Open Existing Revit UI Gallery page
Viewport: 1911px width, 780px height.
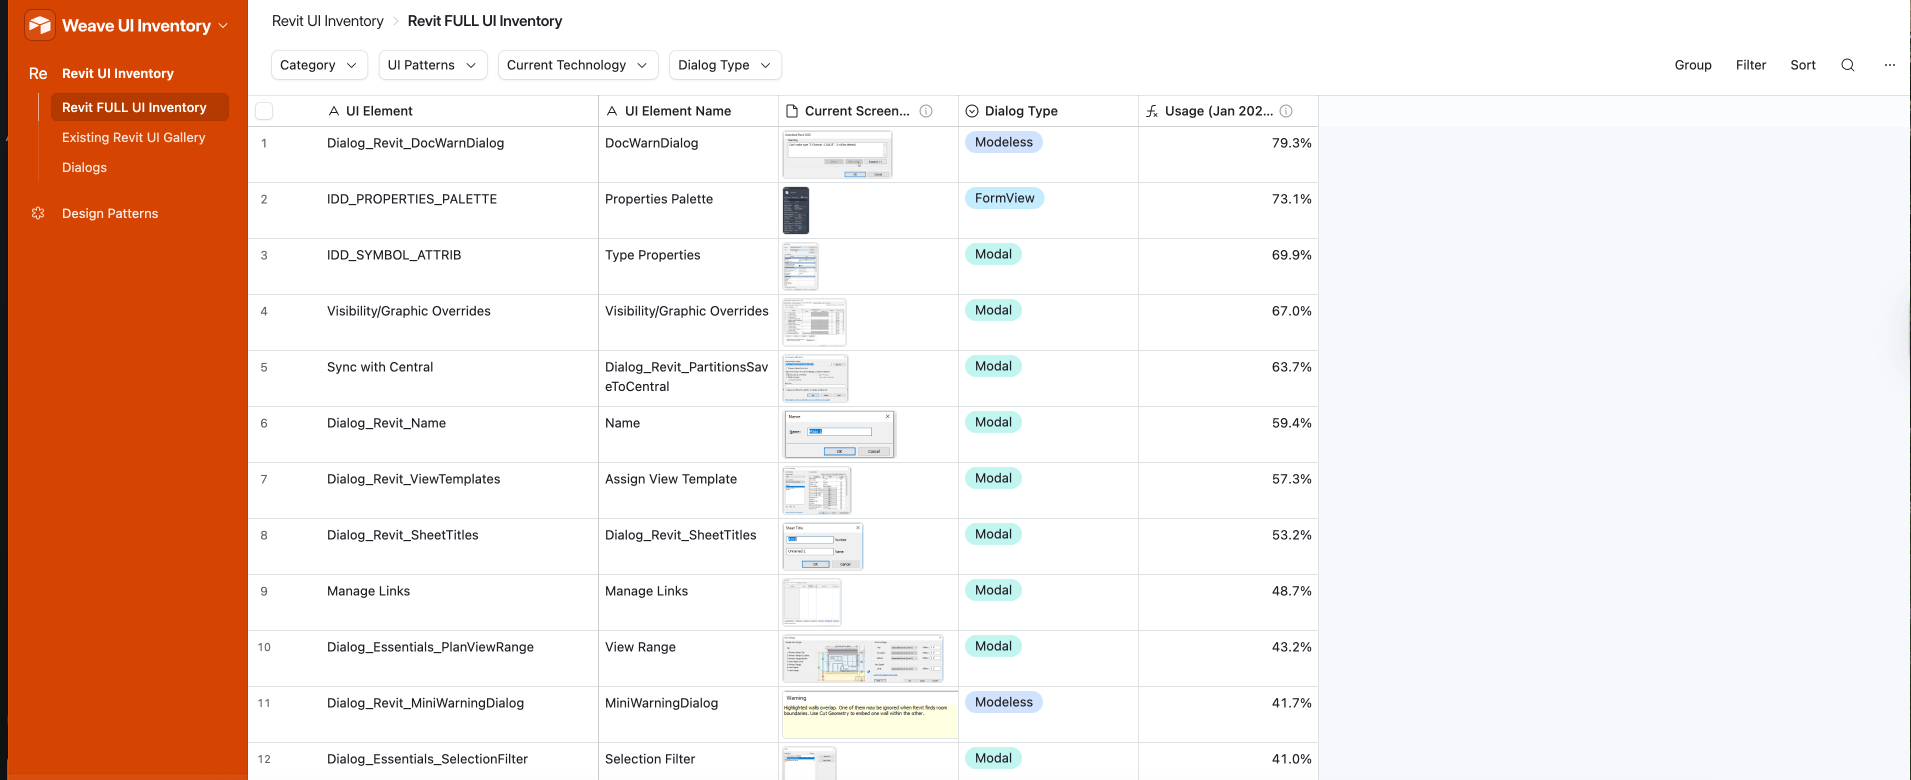pos(134,137)
